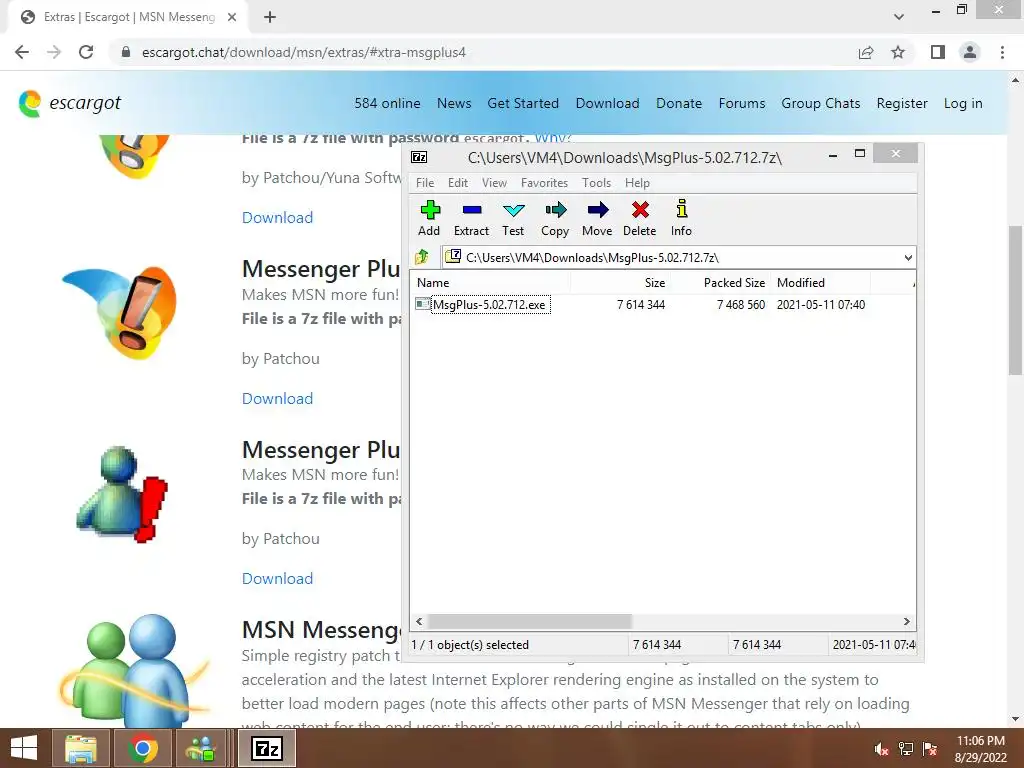Viewport: 1024px width, 768px height.
Task: Open the Download navigation link
Action: [x=607, y=103]
